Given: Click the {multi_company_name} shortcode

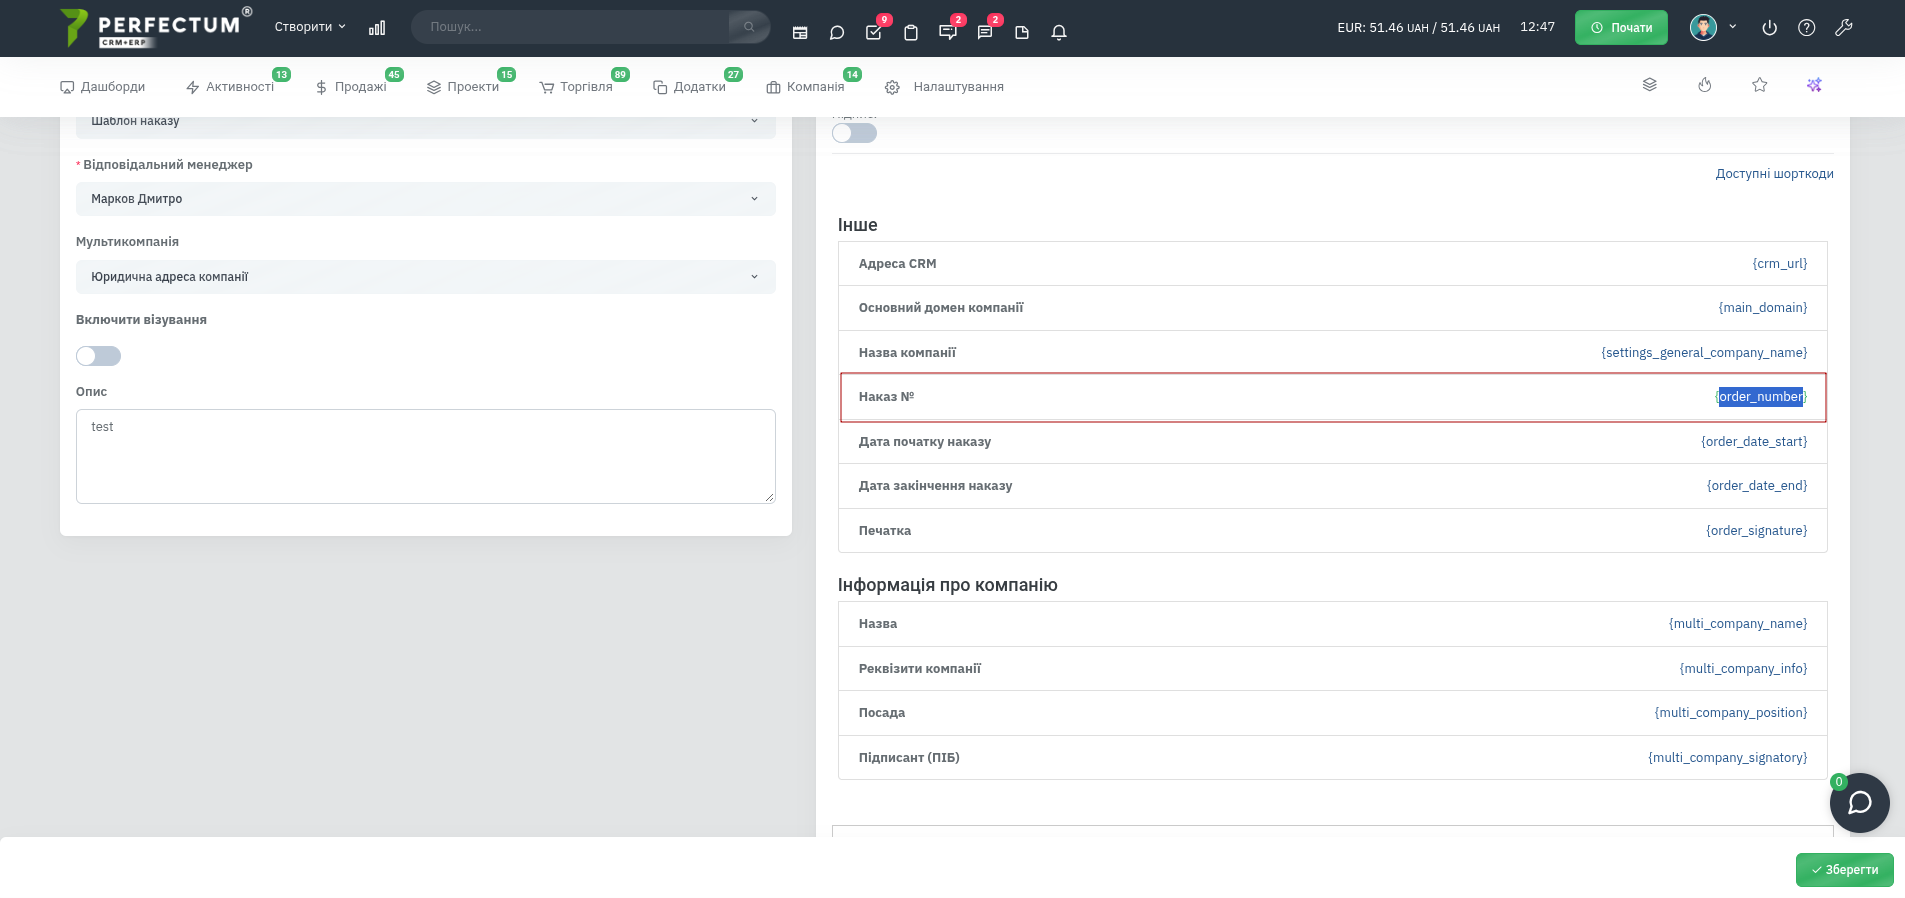Looking at the screenshot, I should tap(1738, 624).
